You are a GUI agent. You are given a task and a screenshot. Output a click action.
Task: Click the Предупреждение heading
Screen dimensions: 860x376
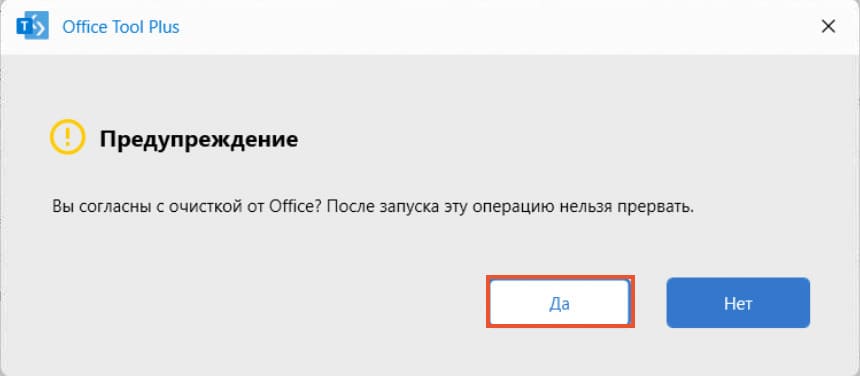pyautogui.click(x=199, y=139)
